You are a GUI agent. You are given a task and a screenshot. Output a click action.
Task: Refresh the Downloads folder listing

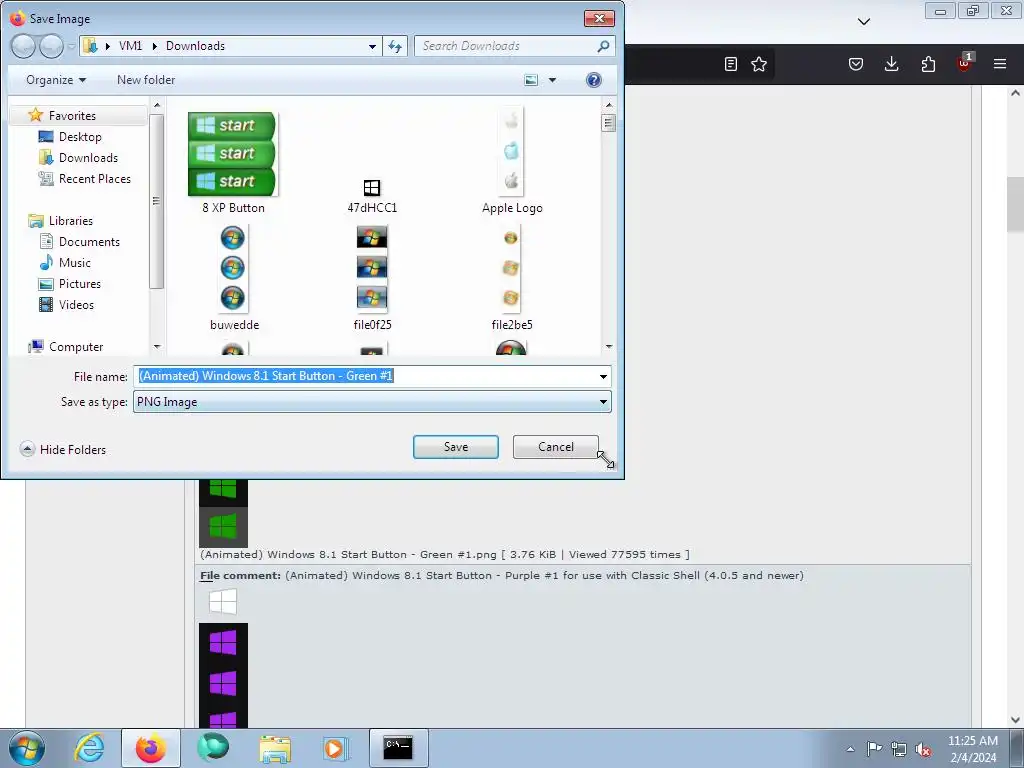point(395,46)
